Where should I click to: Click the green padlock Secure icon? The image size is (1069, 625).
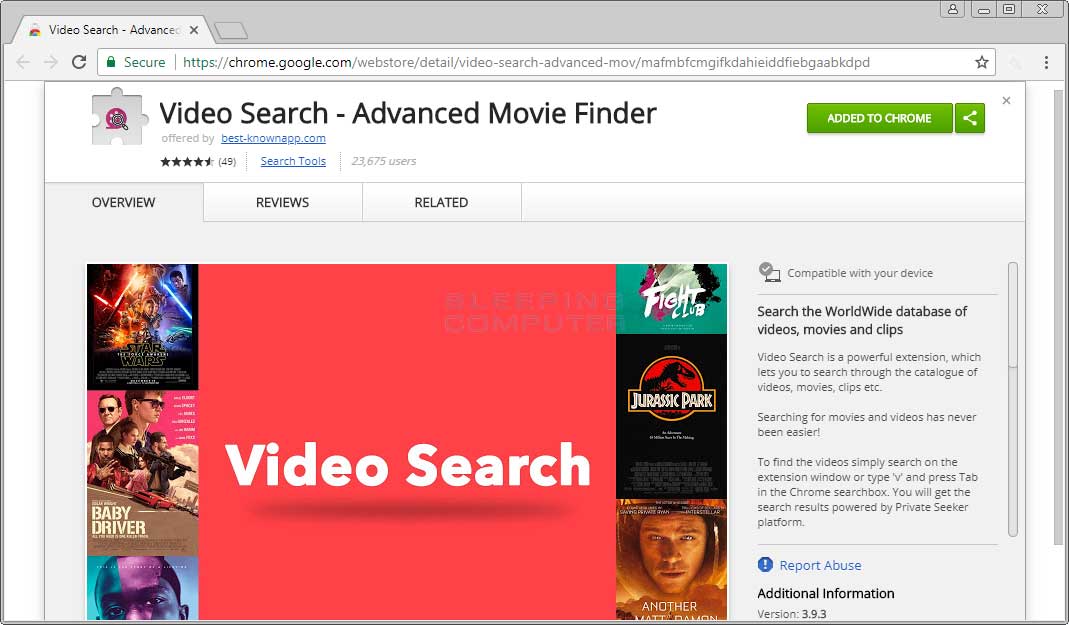[110, 62]
